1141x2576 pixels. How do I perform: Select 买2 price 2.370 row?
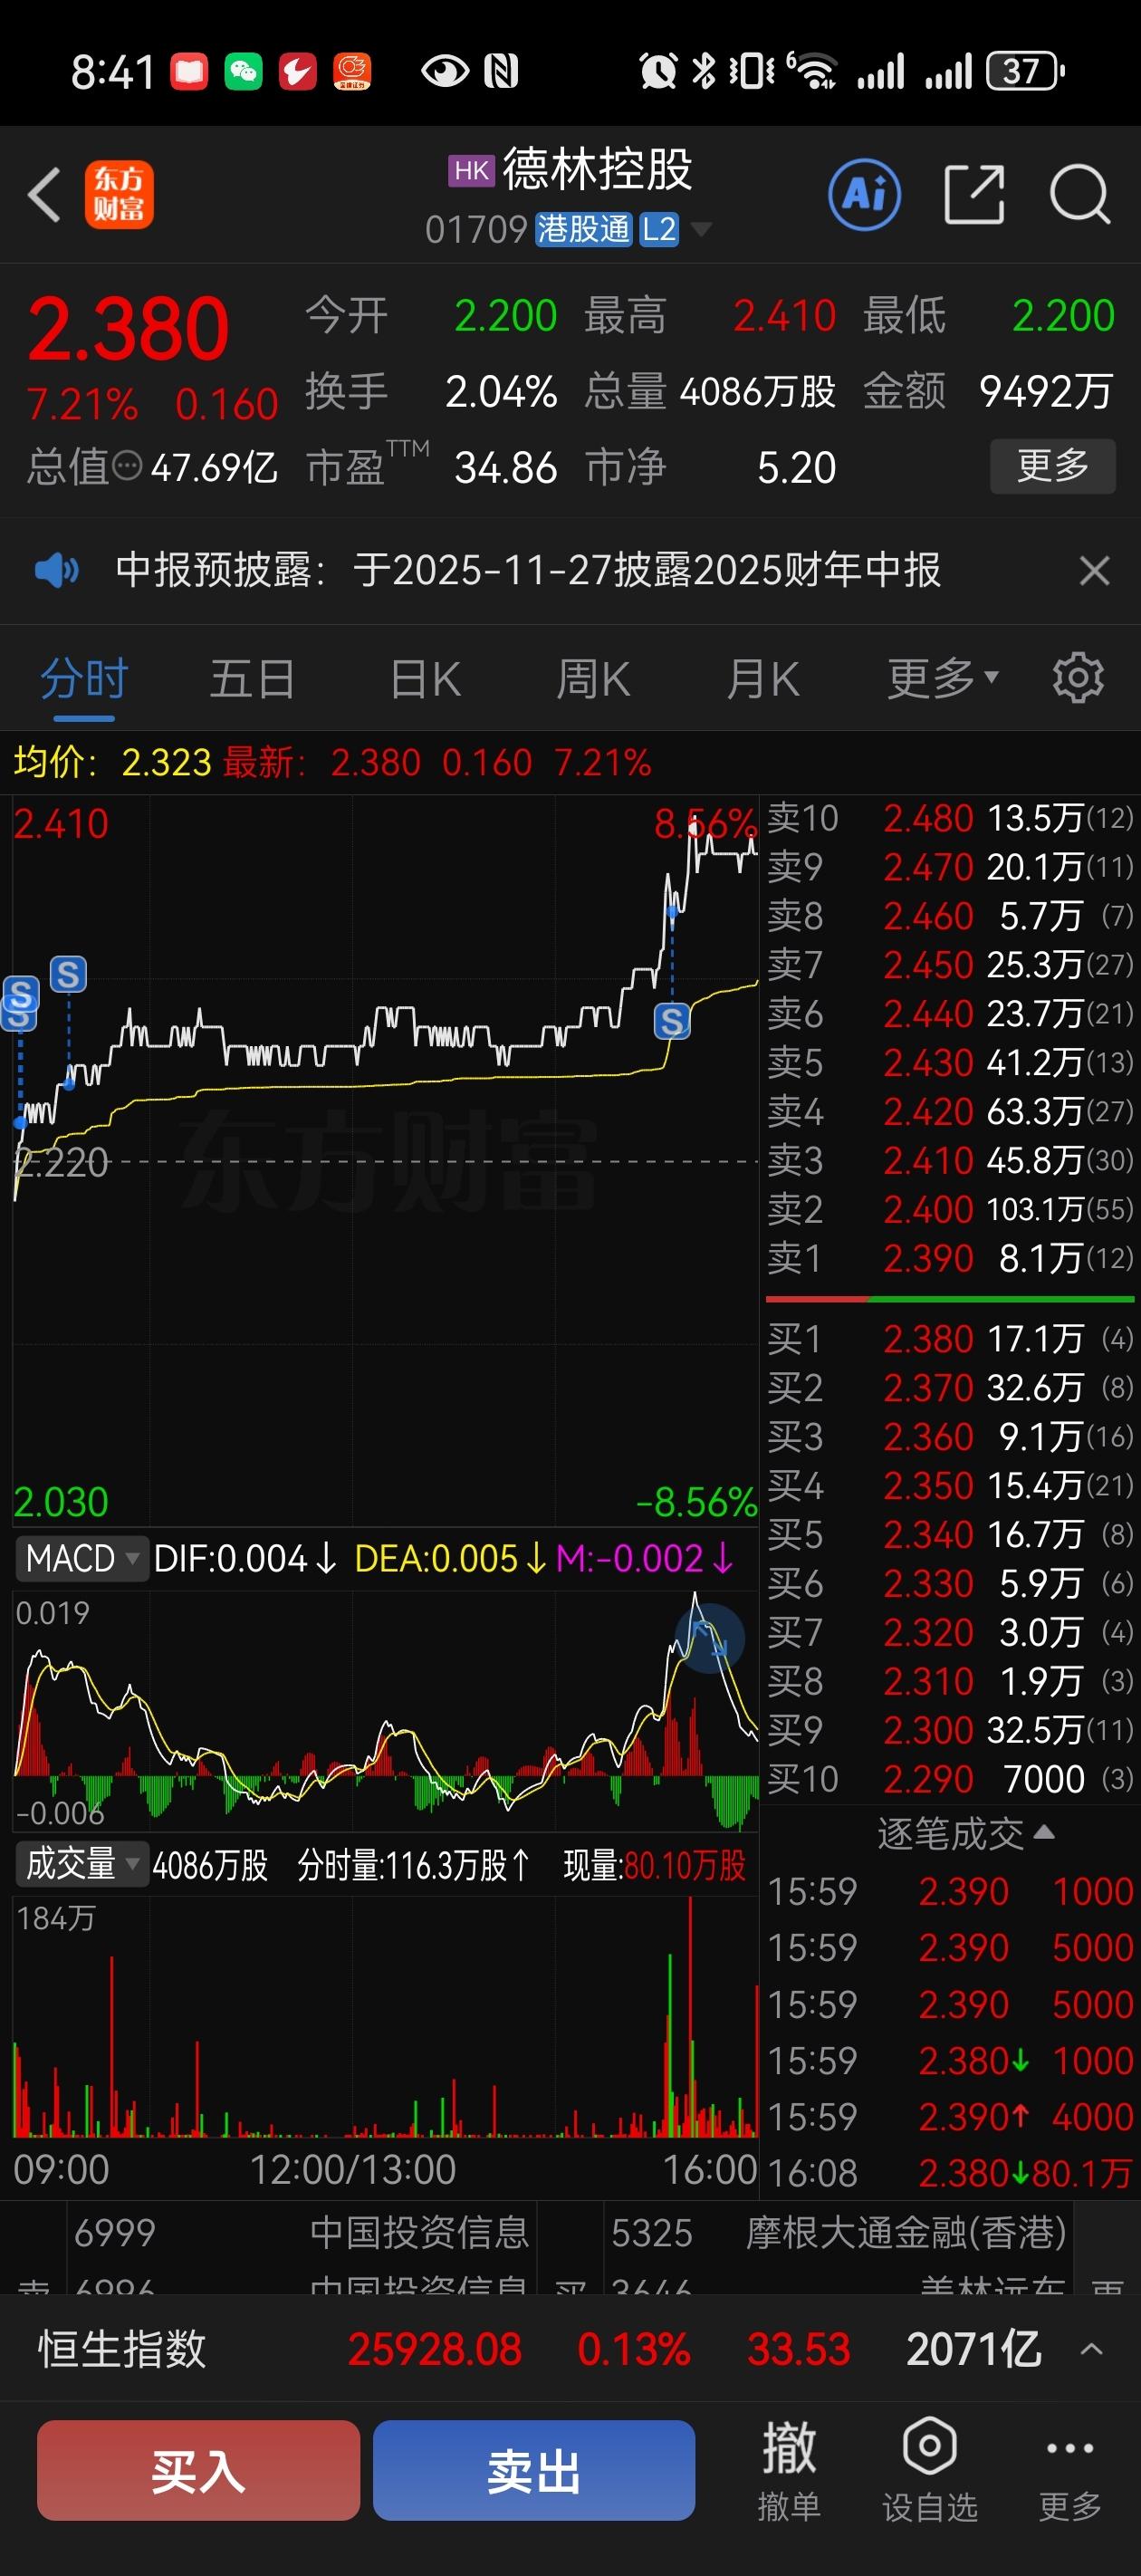tap(950, 1387)
